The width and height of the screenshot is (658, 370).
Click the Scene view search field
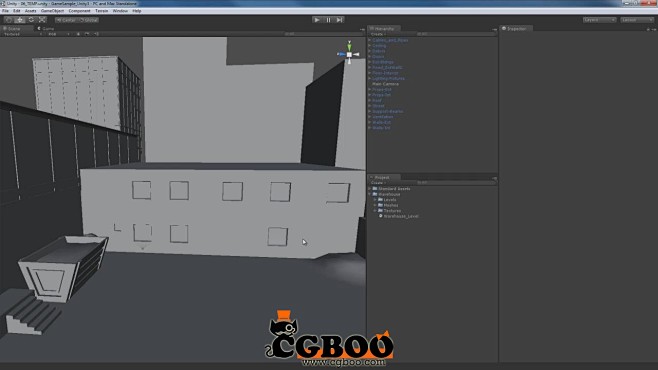tap(323, 34)
